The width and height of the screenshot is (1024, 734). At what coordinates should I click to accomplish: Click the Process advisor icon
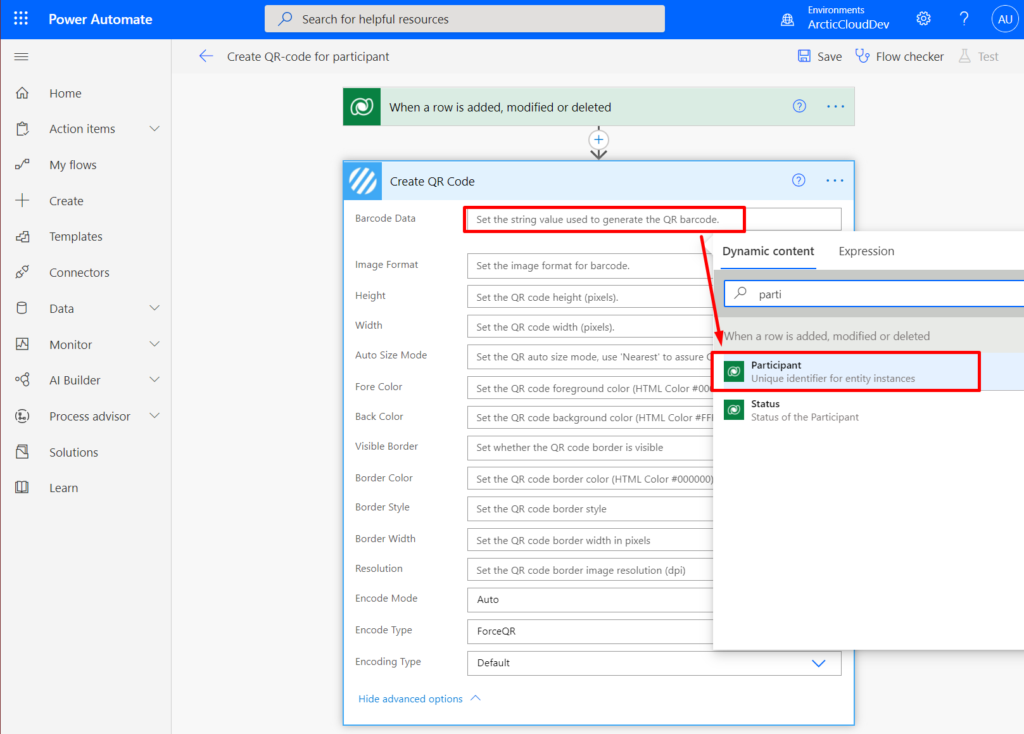pyautogui.click(x=22, y=416)
